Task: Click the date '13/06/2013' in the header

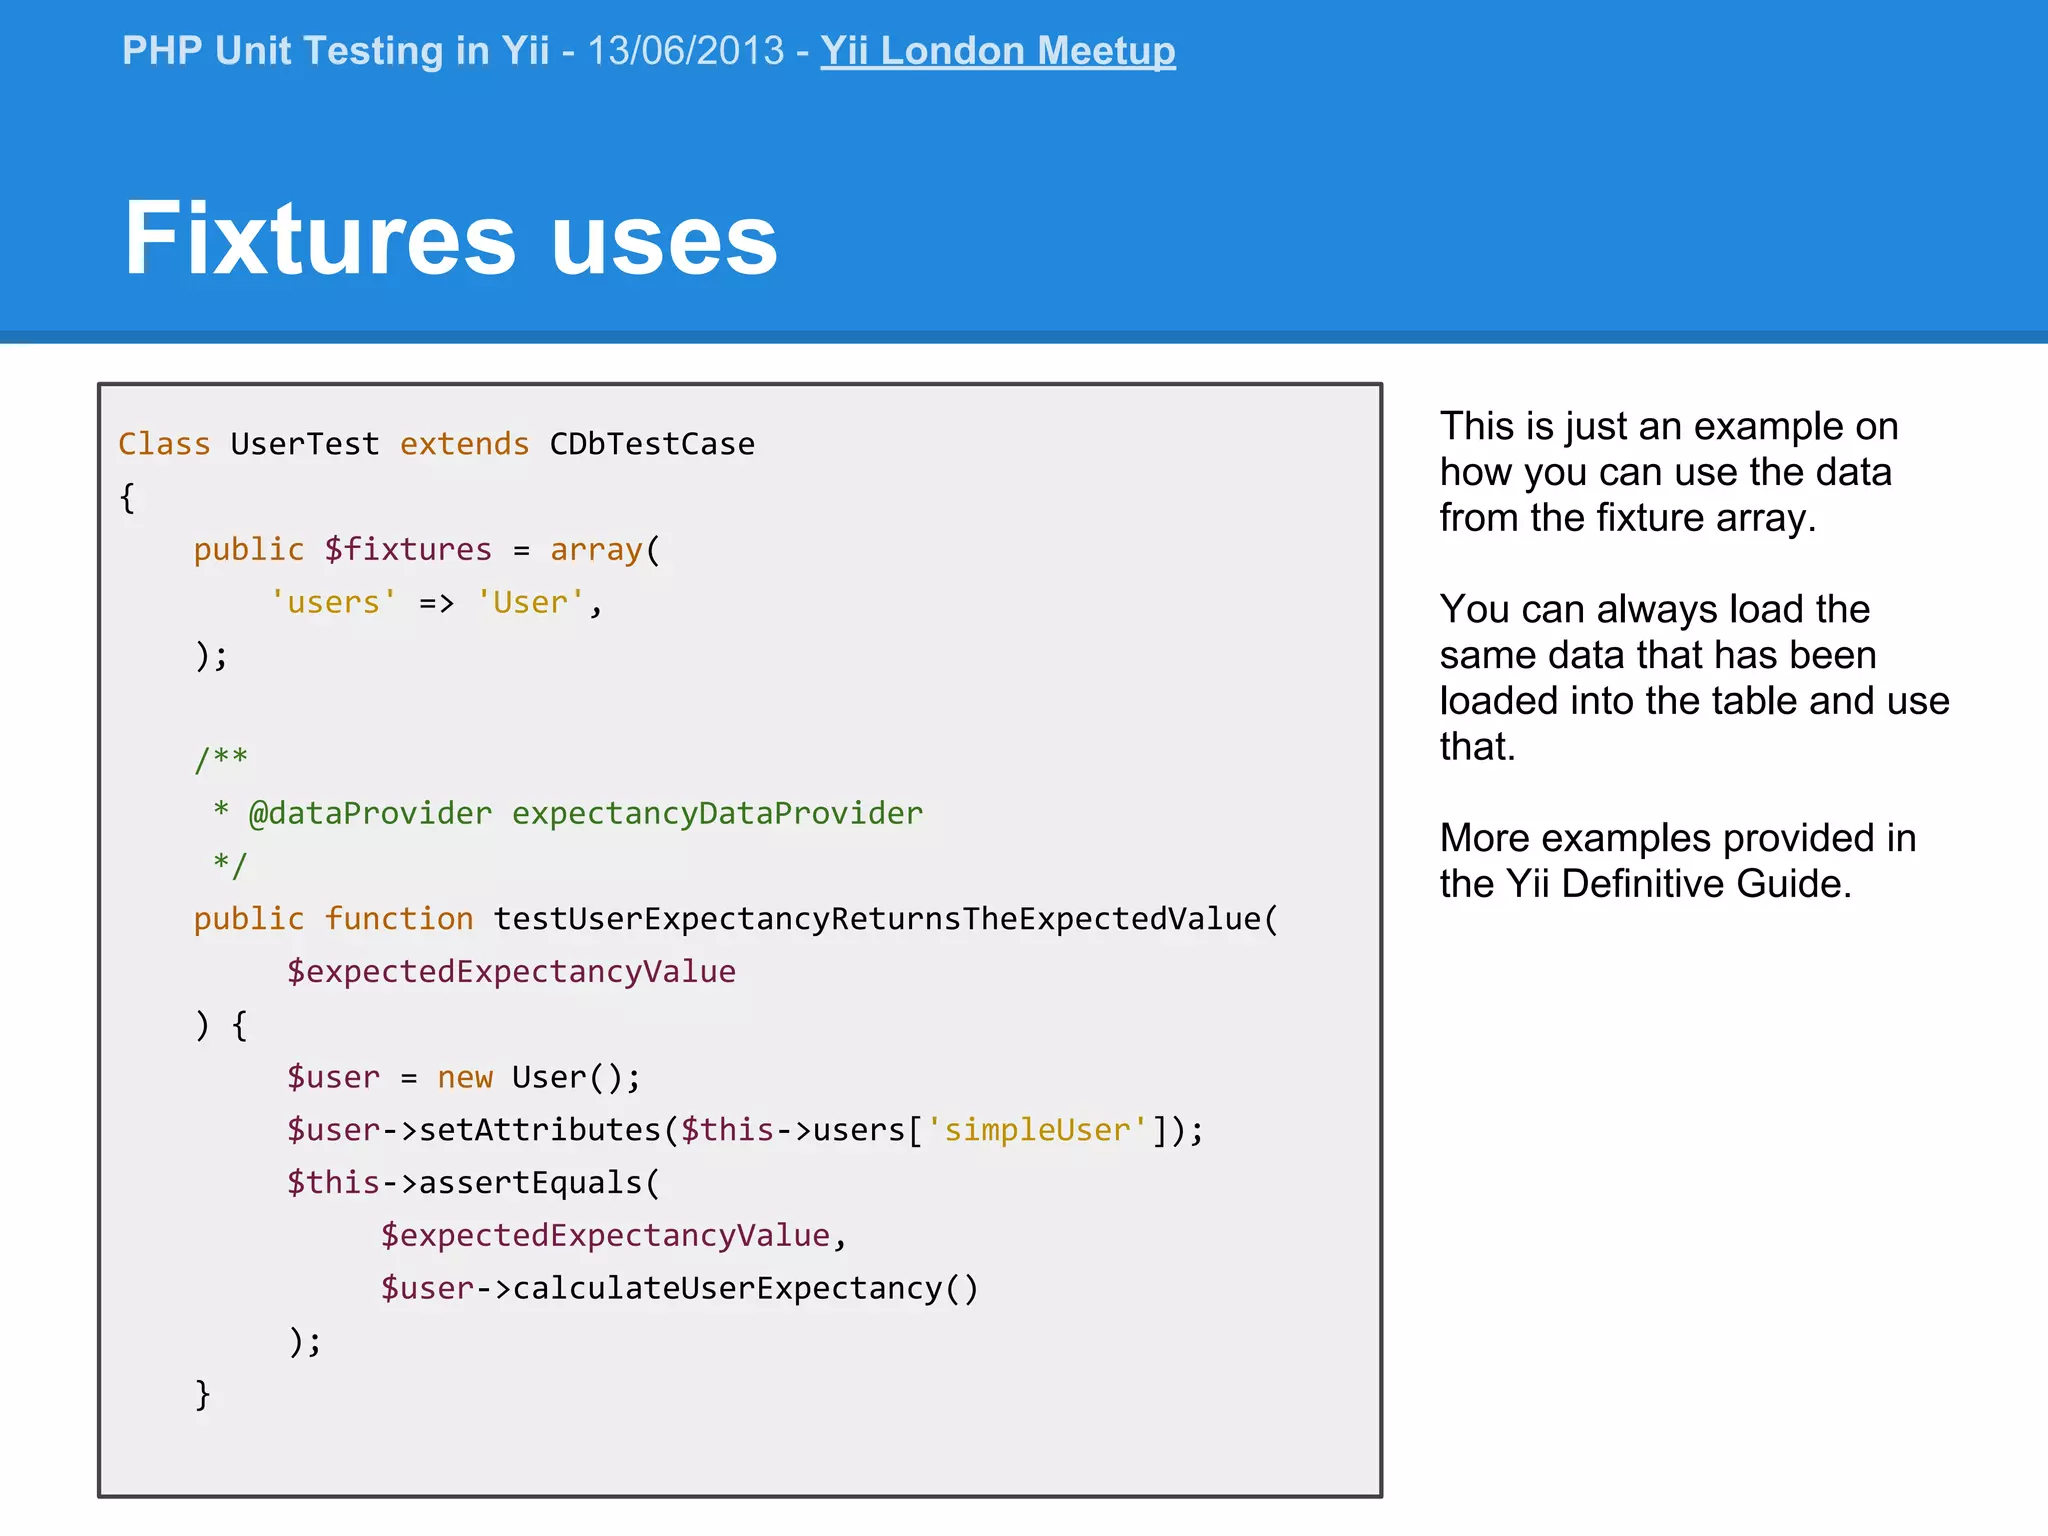Action: point(685,51)
